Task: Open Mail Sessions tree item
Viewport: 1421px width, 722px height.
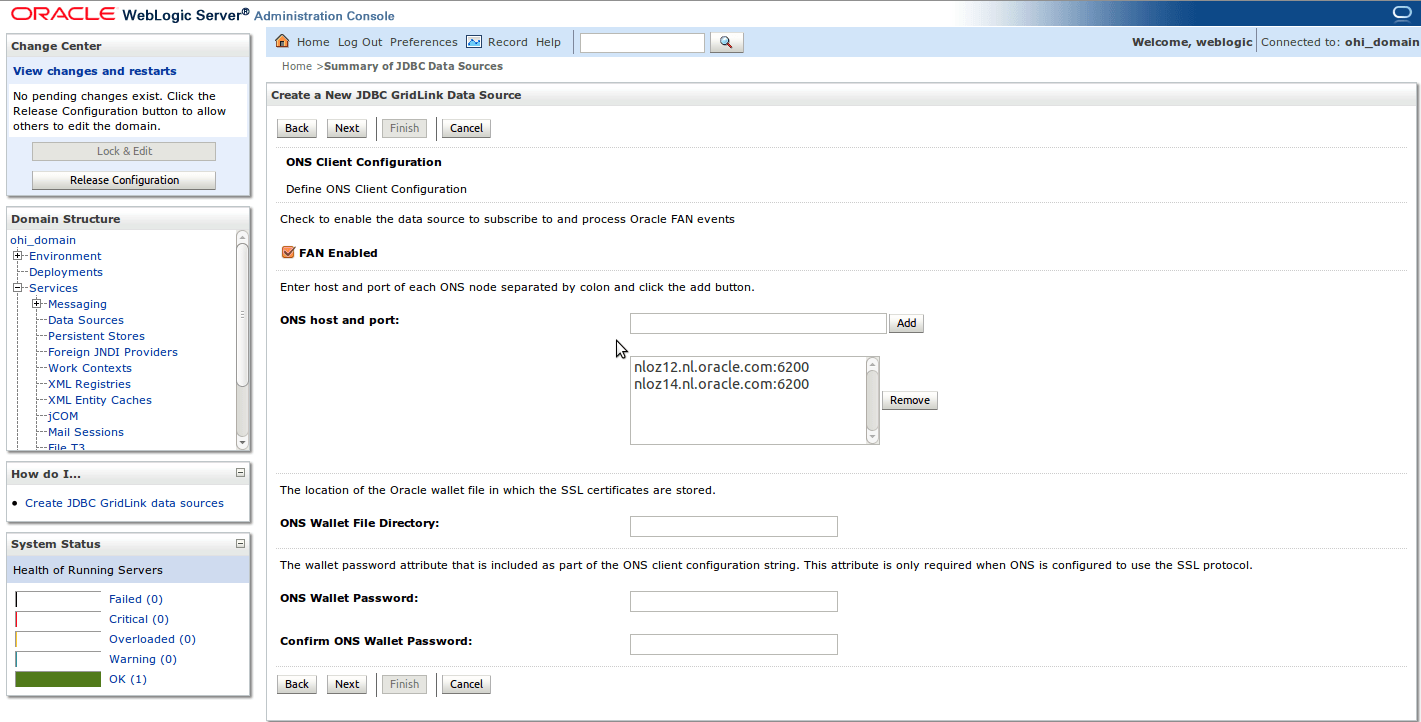Action: 86,432
